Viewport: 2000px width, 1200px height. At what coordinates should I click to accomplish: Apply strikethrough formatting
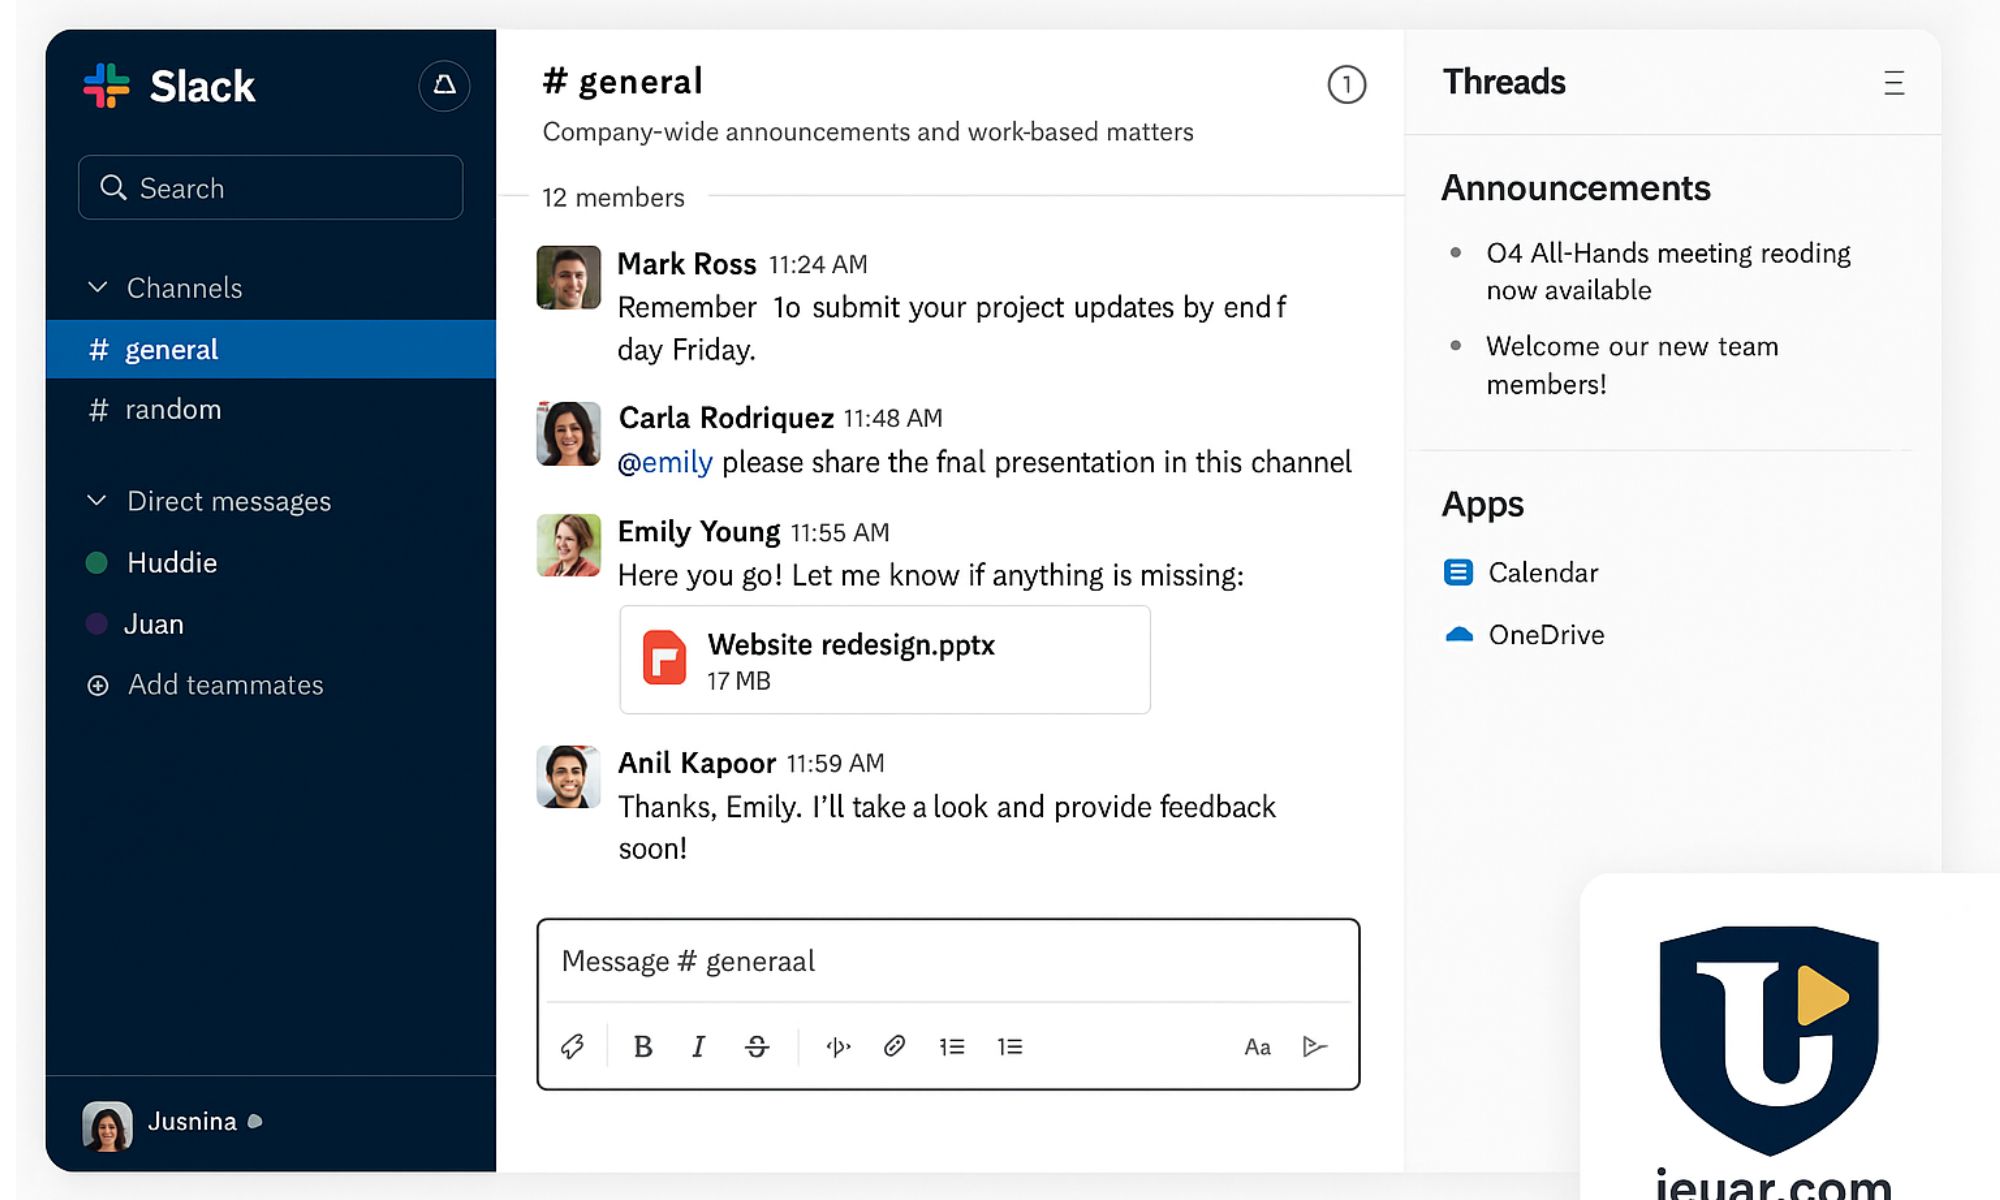click(757, 1046)
